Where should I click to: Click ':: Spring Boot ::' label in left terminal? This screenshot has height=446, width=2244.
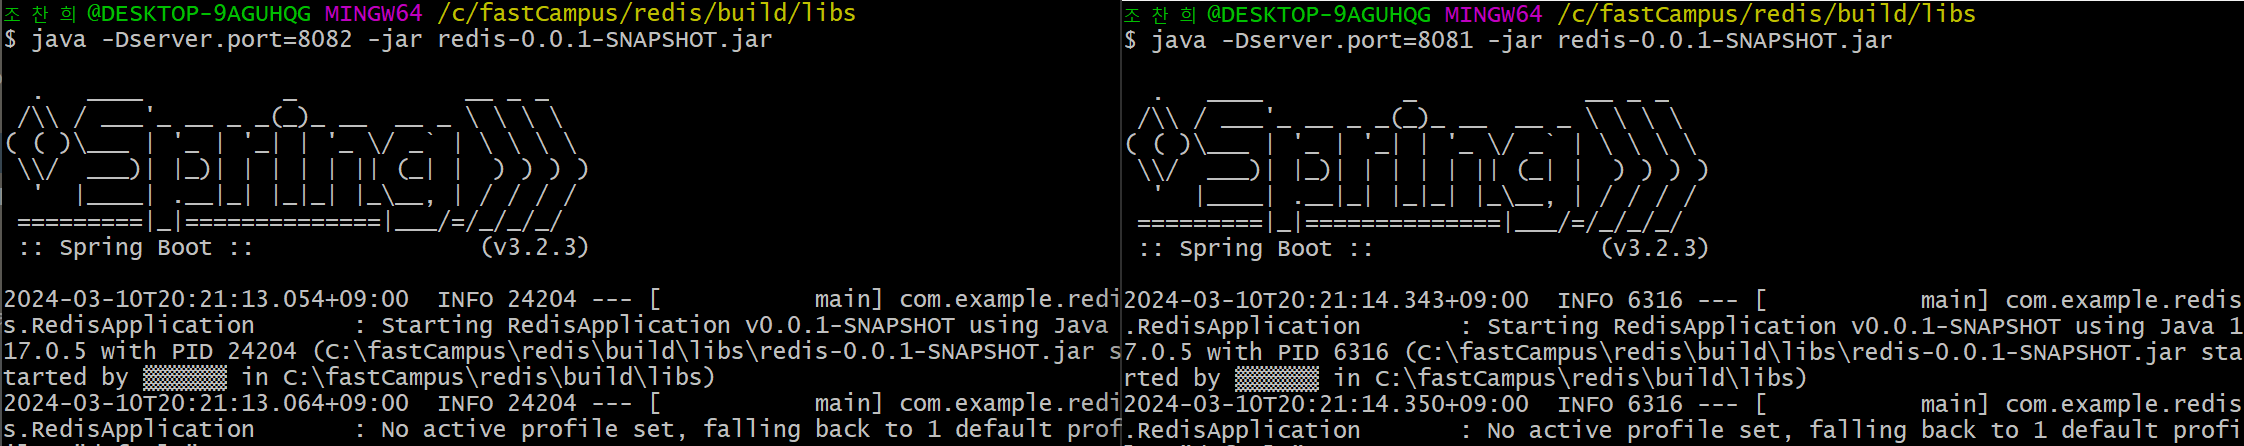point(136,247)
